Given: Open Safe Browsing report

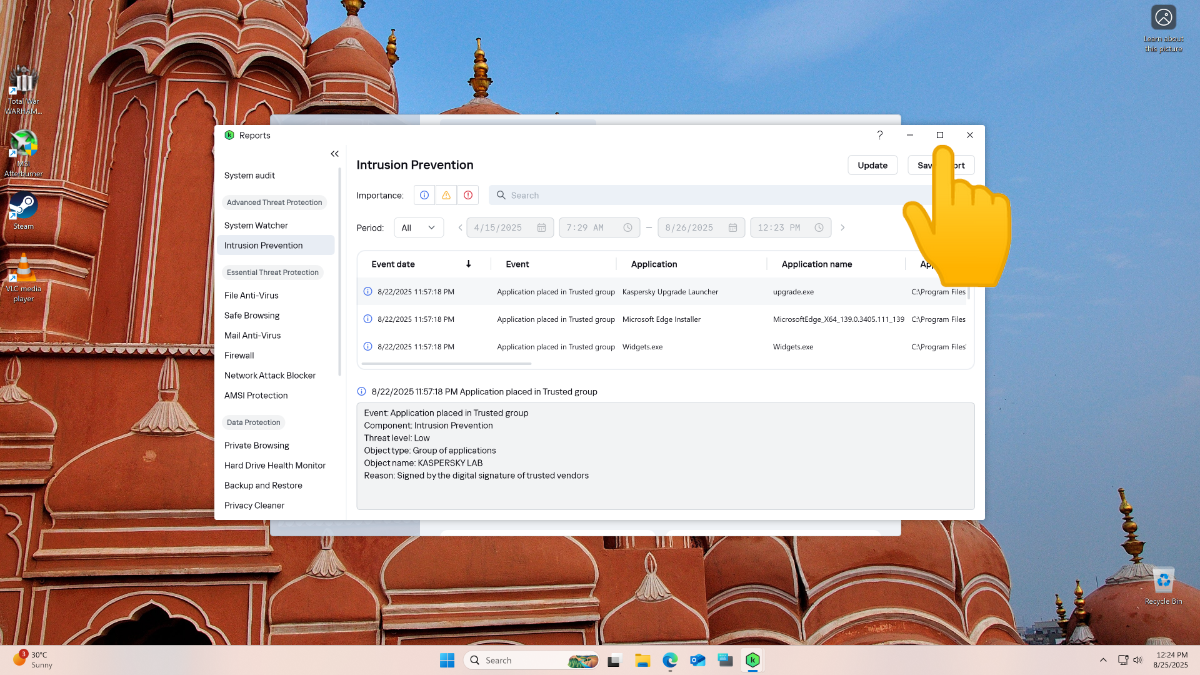Looking at the screenshot, I should [x=252, y=315].
